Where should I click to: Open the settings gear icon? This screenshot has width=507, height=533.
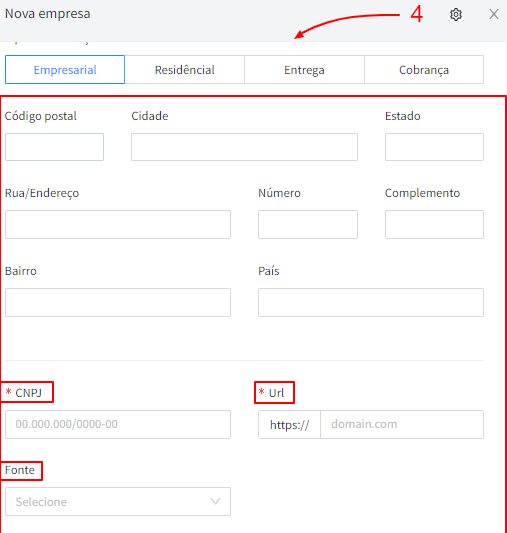pos(456,14)
